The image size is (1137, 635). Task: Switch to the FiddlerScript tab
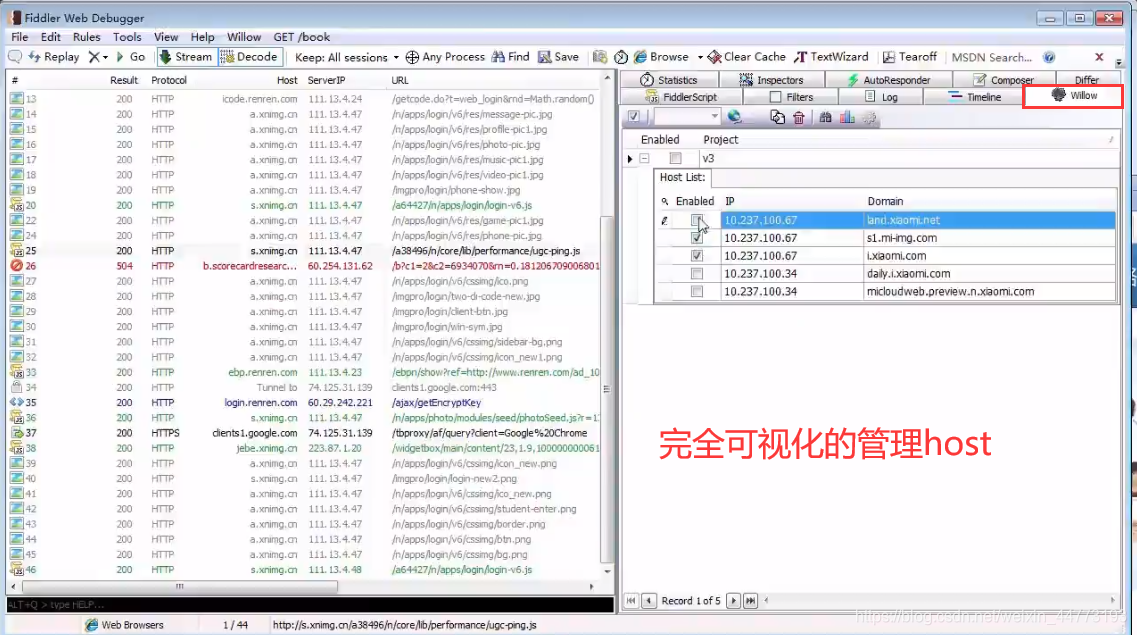681,97
